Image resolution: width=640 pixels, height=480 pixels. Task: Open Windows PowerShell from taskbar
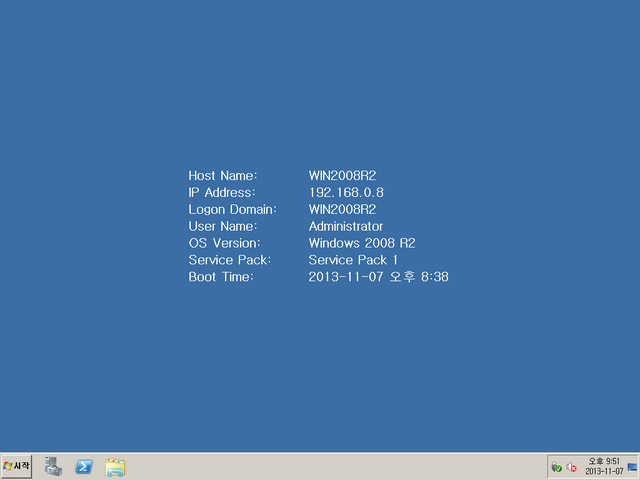[84, 467]
